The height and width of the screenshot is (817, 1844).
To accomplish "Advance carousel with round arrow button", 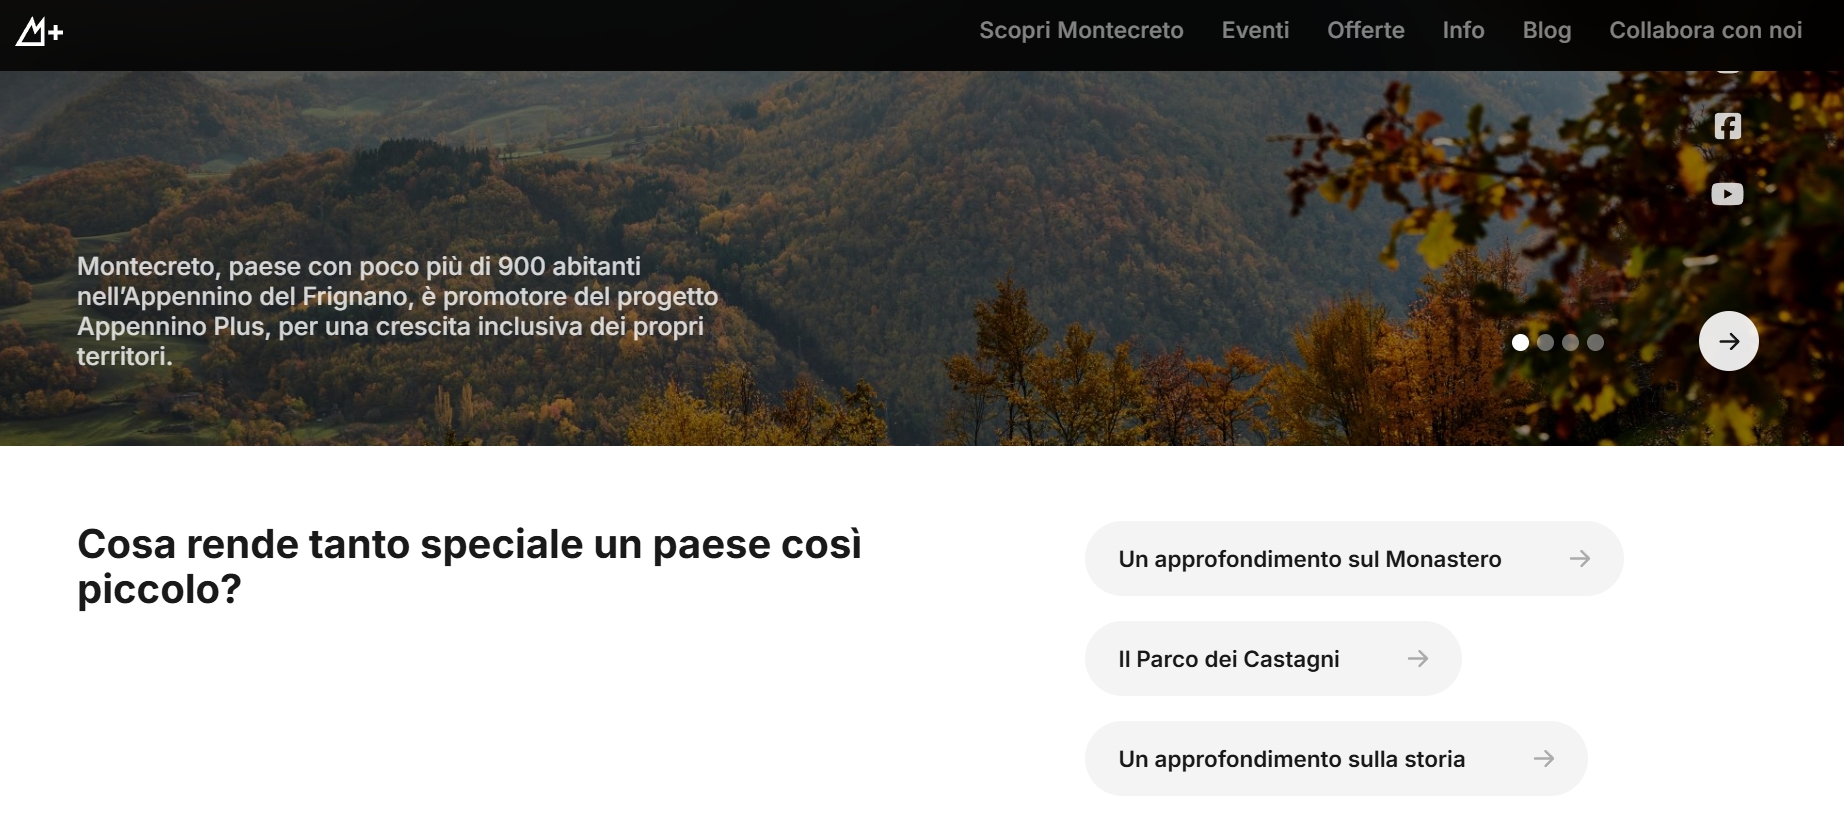I will pyautogui.click(x=1728, y=341).
